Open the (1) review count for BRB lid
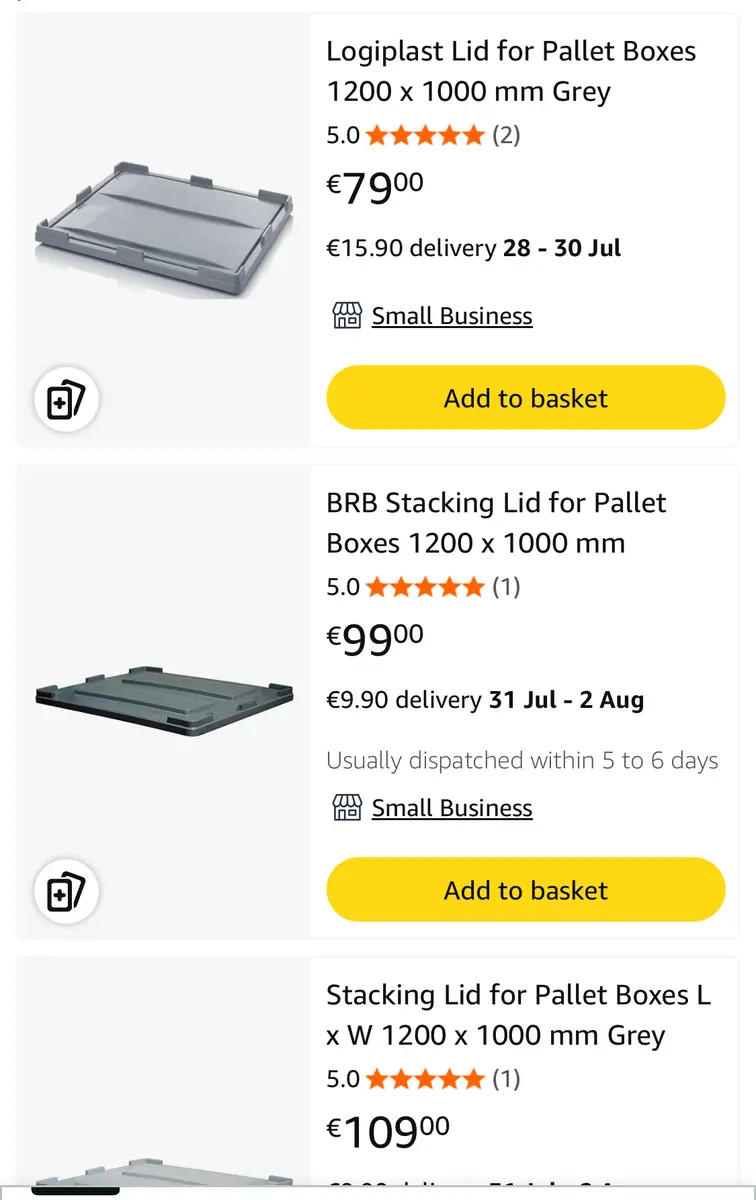 click(x=506, y=587)
